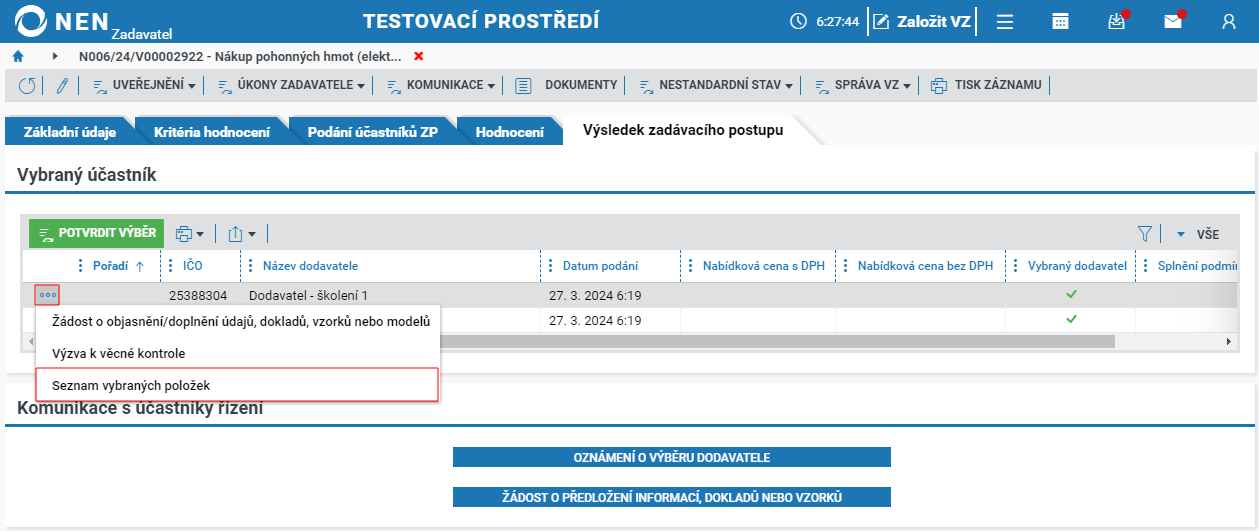Go to the home icon in breadcrumb
This screenshot has height=531, width=1259.
tap(18, 56)
